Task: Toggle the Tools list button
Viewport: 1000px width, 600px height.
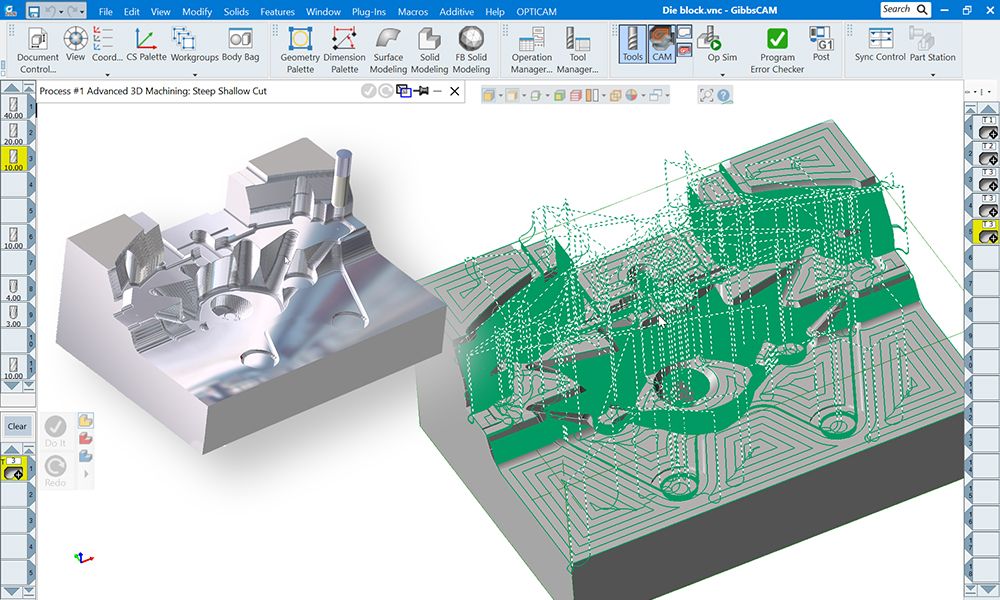Action: pos(632,46)
